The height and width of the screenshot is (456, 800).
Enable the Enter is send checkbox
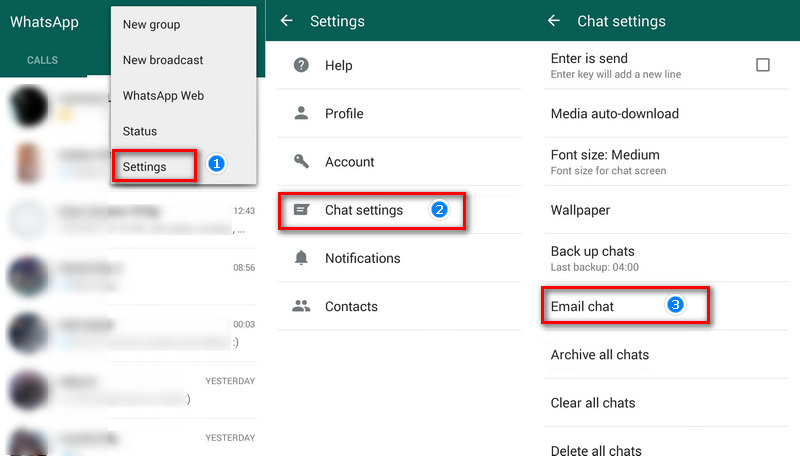763,65
